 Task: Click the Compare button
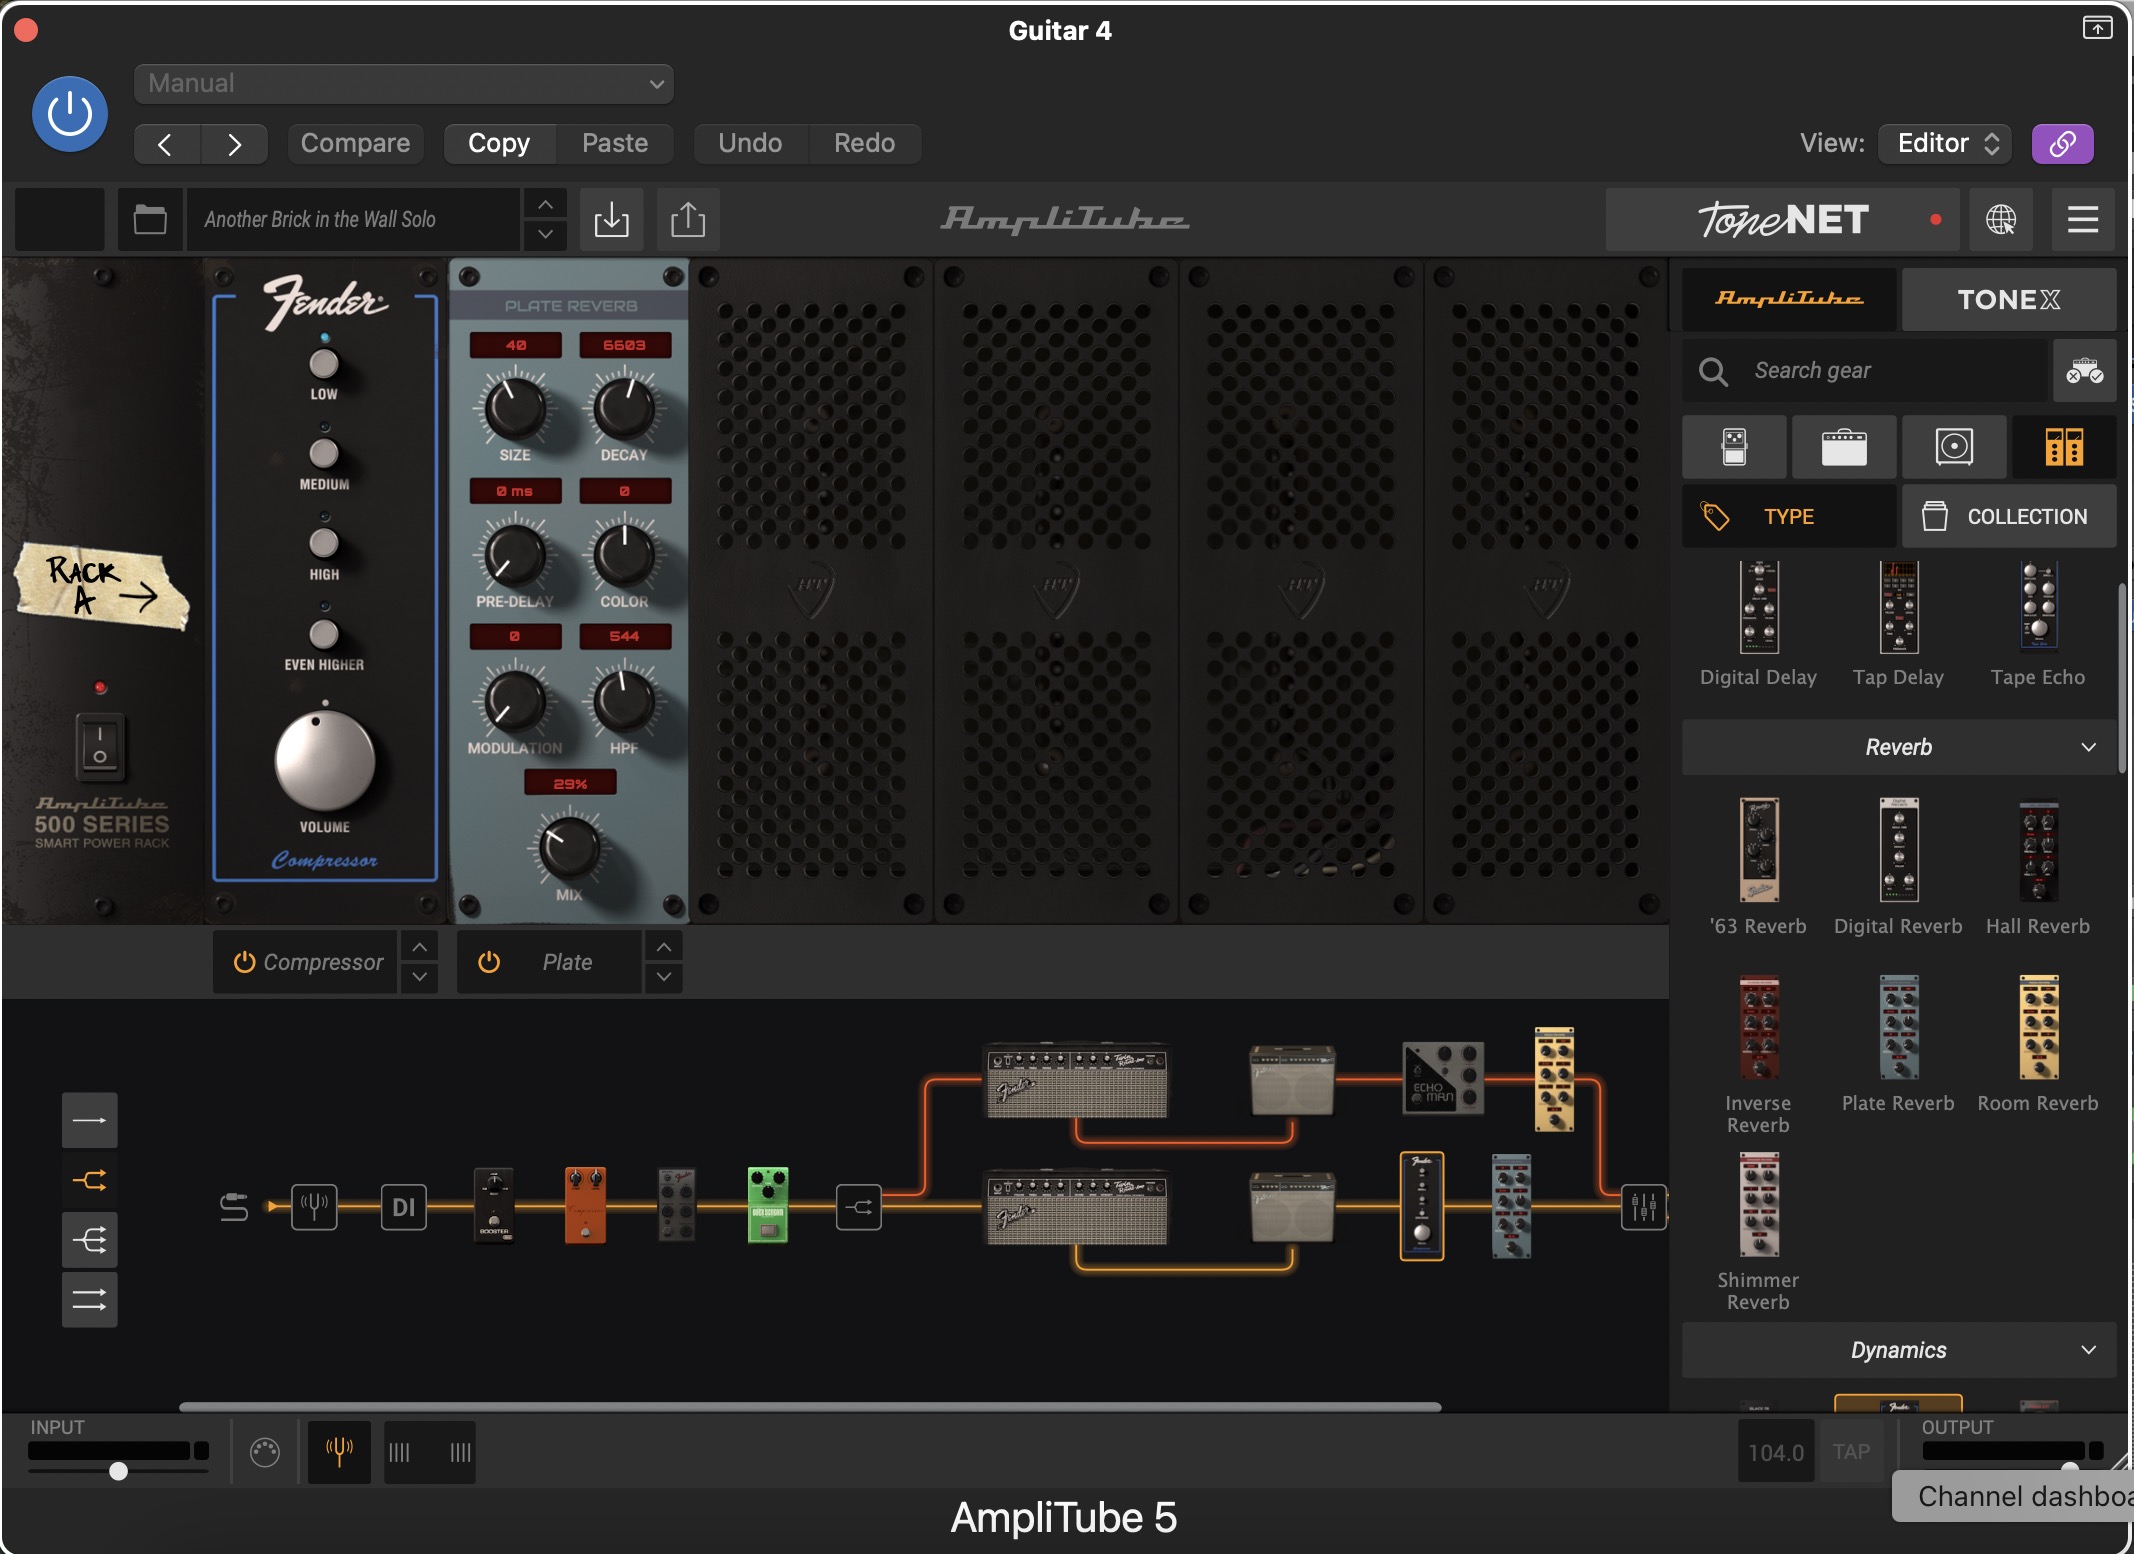(x=355, y=144)
